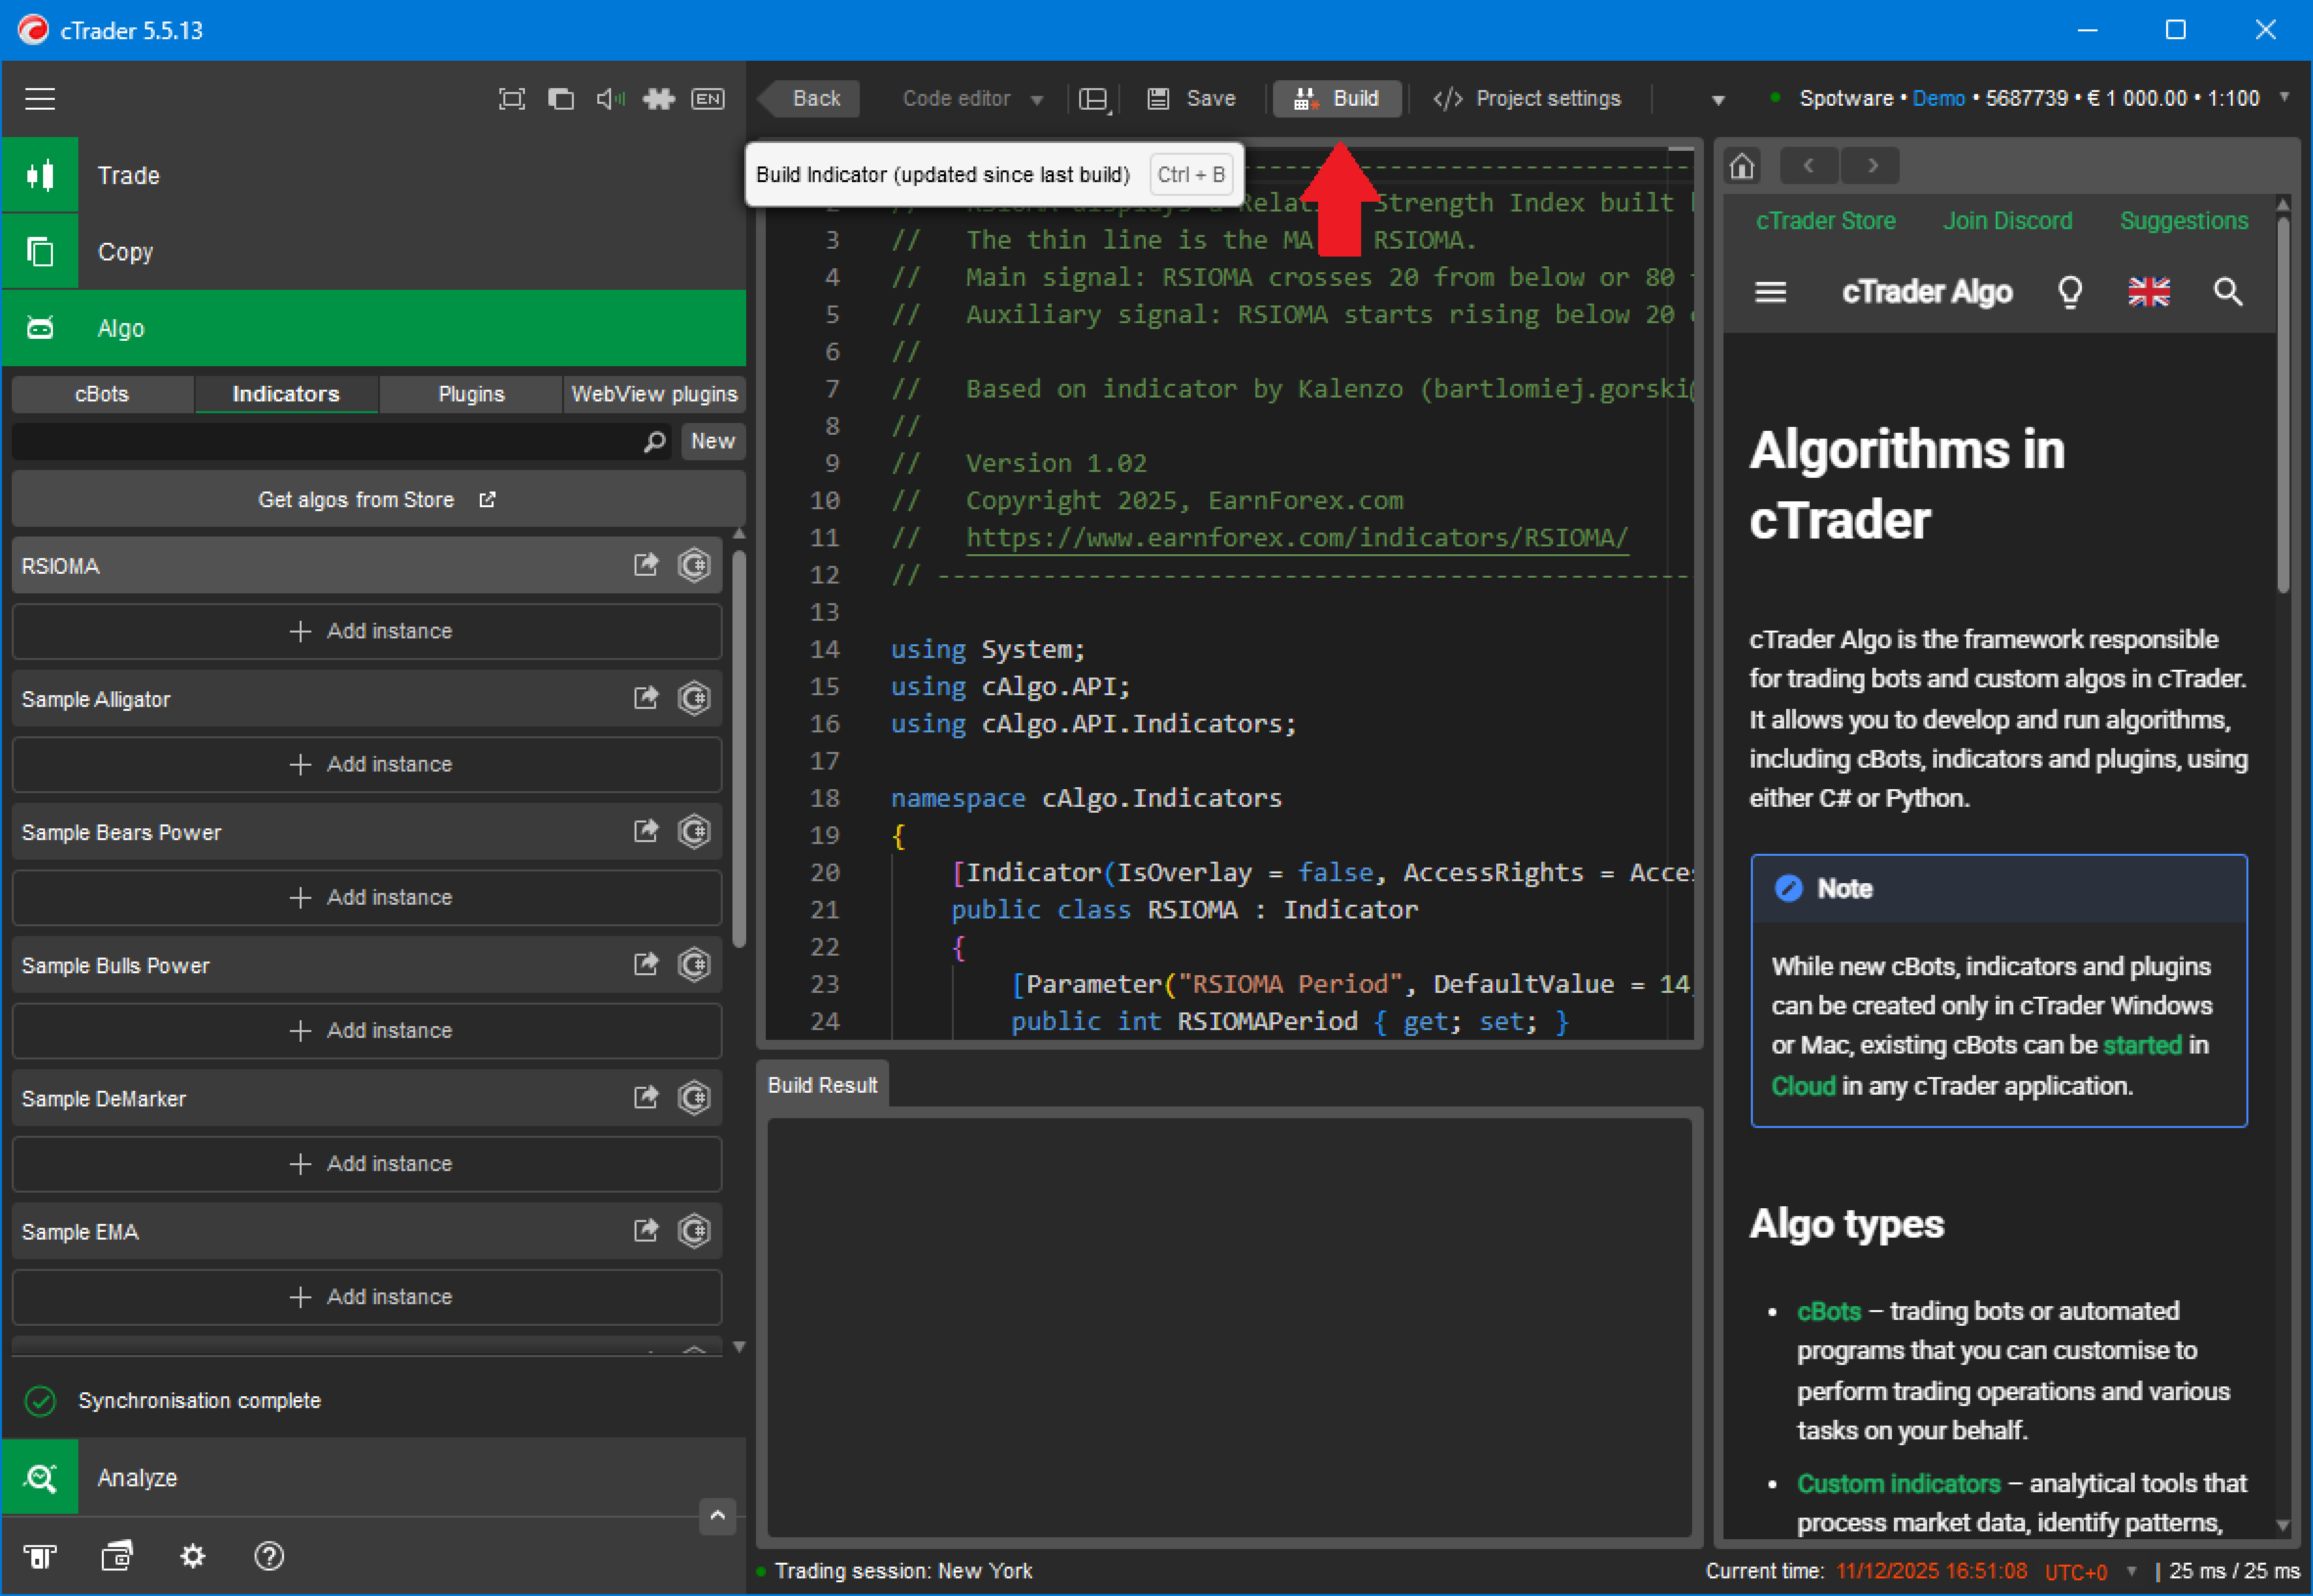Click the Get algos from Store button
The height and width of the screenshot is (1596, 2313).
pos(378,499)
